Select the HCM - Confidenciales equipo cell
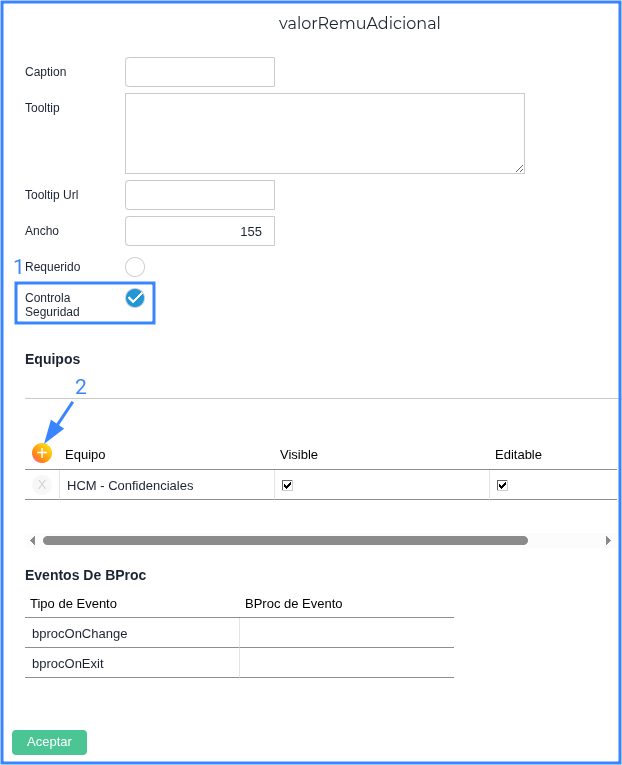 point(165,485)
